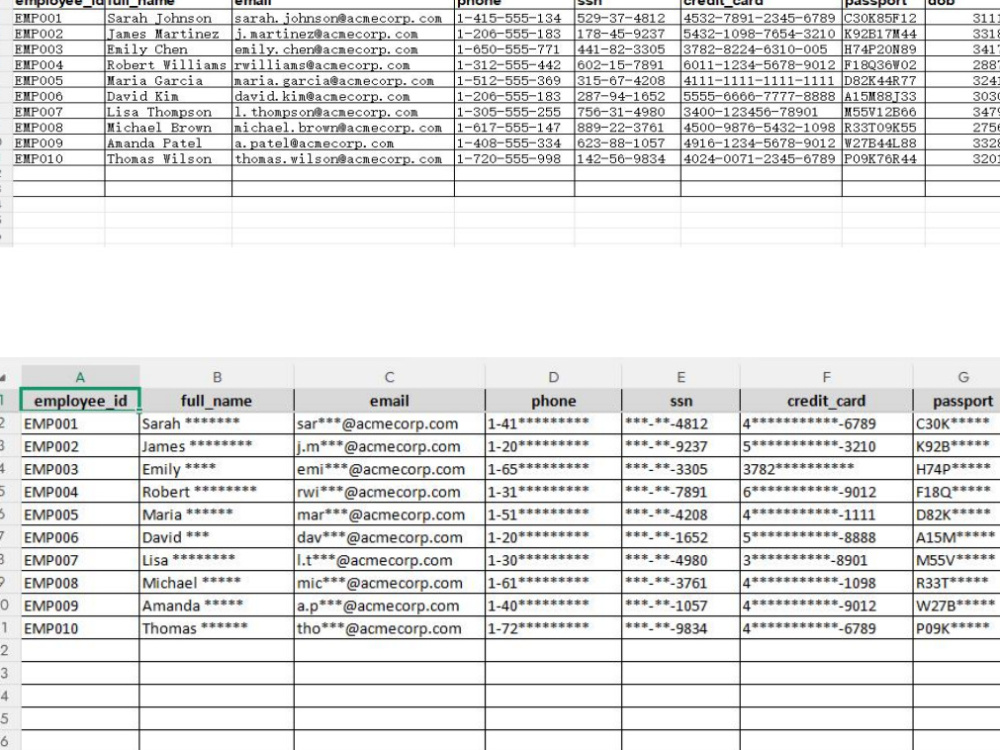Select masked name cell Amanda *****
Screen dimensions: 1000x750
(x=217, y=605)
